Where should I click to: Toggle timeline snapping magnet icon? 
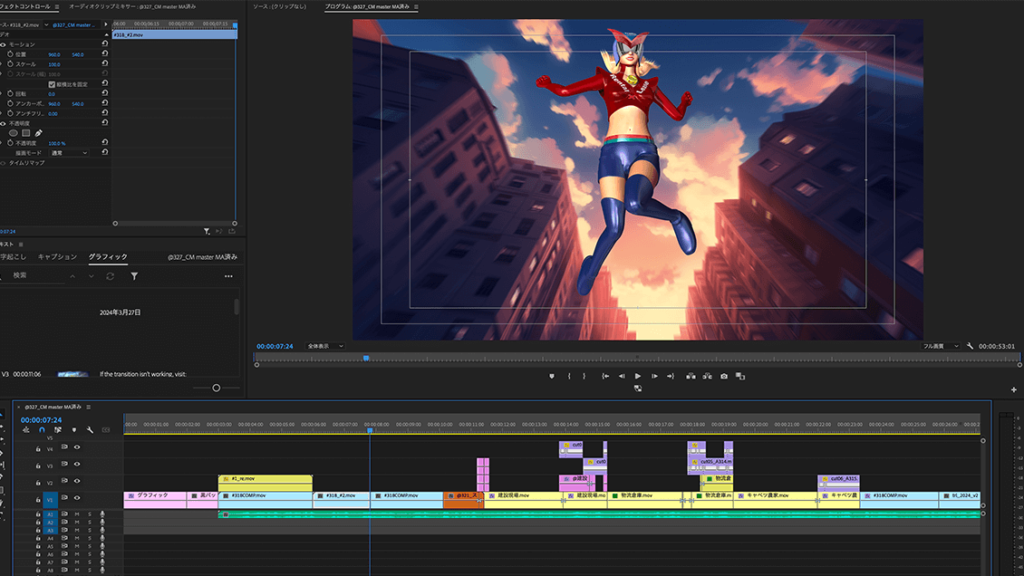coord(42,430)
